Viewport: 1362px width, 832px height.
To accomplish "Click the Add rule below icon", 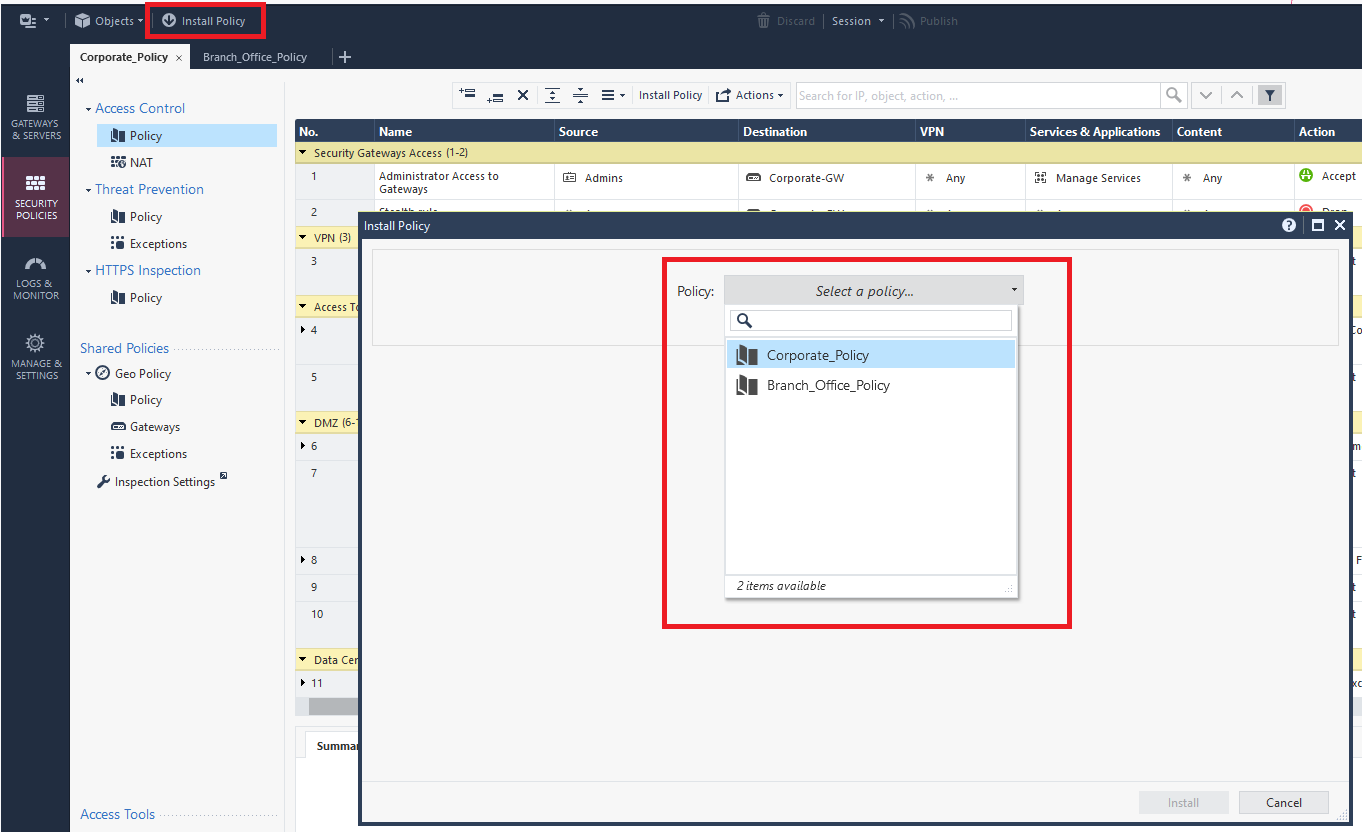I will (495, 94).
